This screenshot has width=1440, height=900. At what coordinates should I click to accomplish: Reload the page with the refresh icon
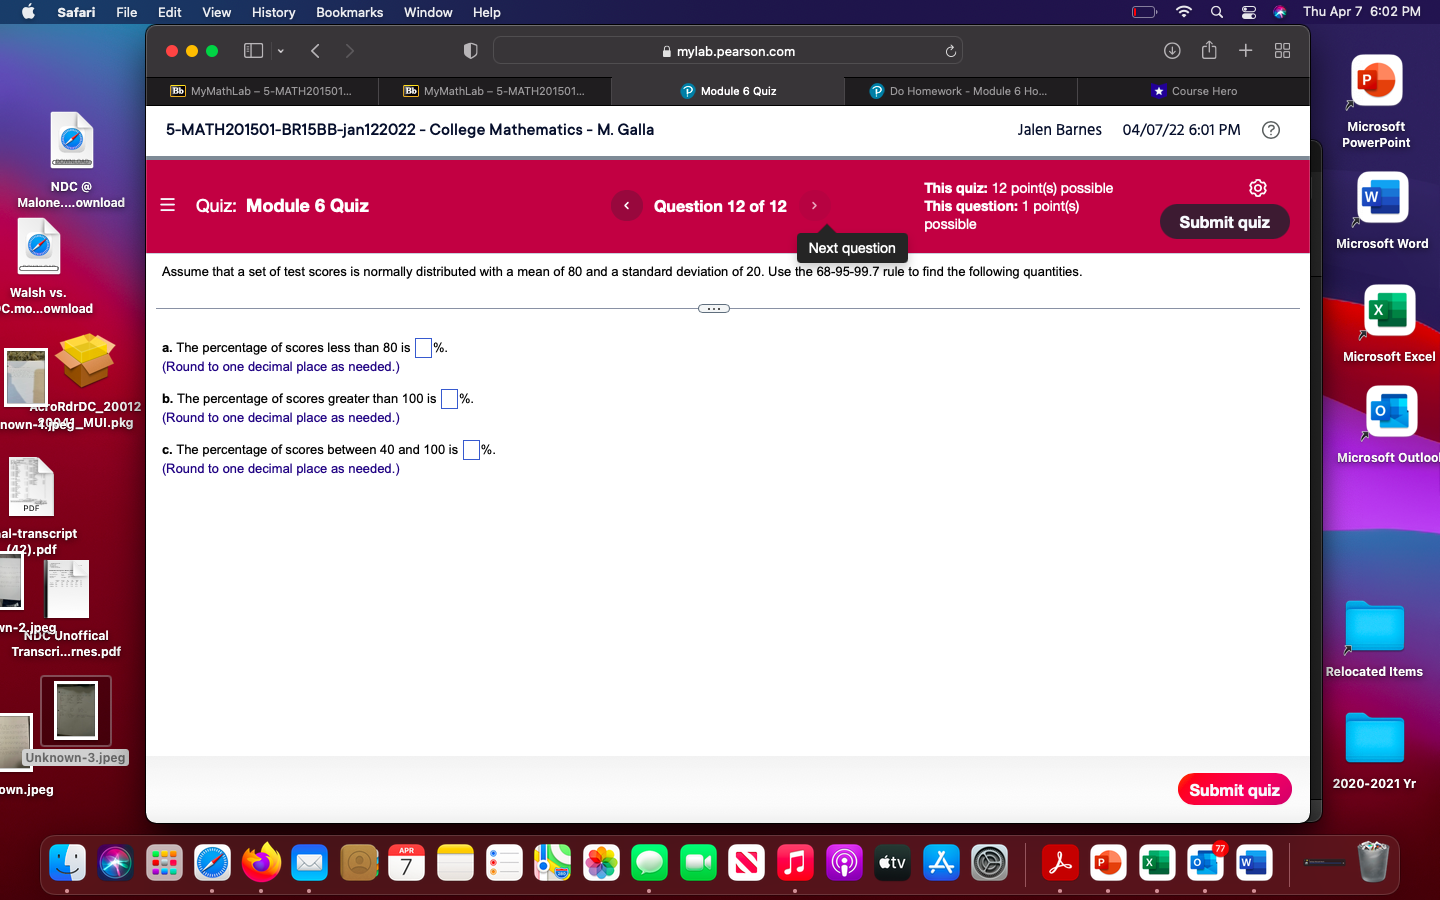click(x=951, y=51)
